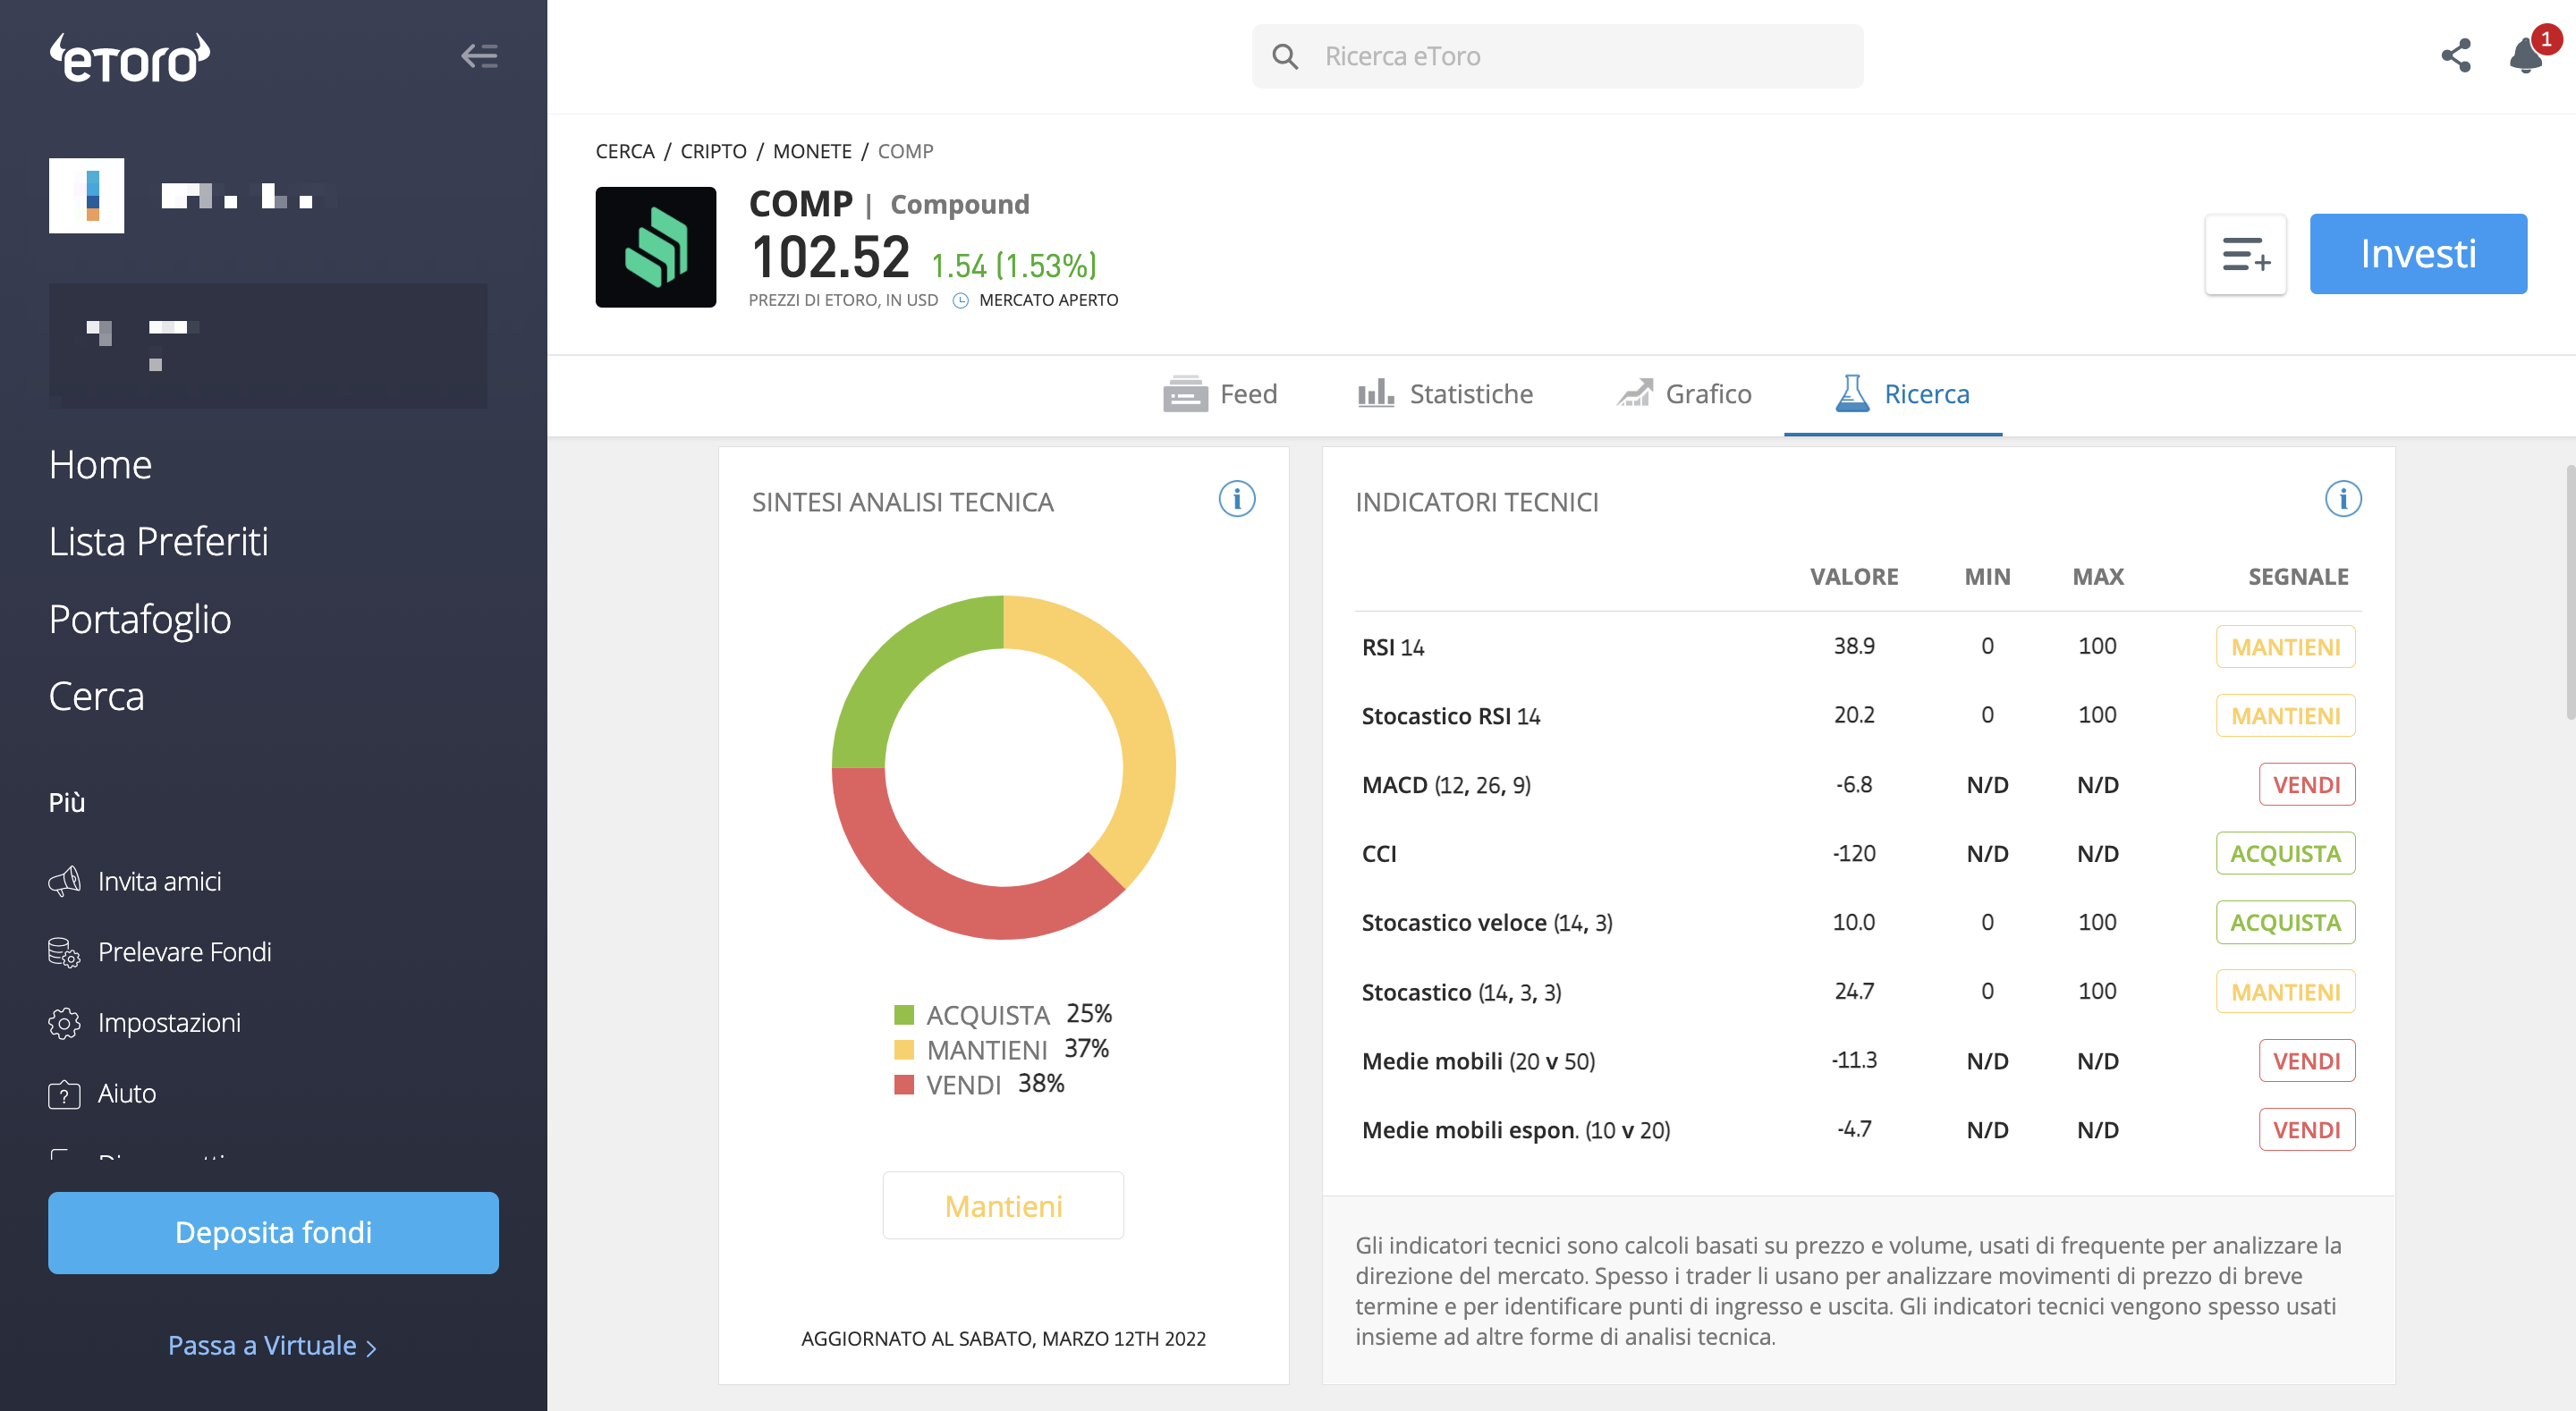The width and height of the screenshot is (2576, 1411).
Task: Switch to the Statistiche tab
Action: click(x=1445, y=394)
